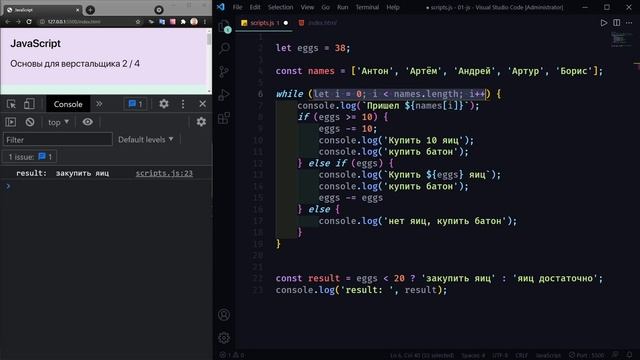
Task: Click the JavaScript language mode in status bar
Action: [548, 355]
